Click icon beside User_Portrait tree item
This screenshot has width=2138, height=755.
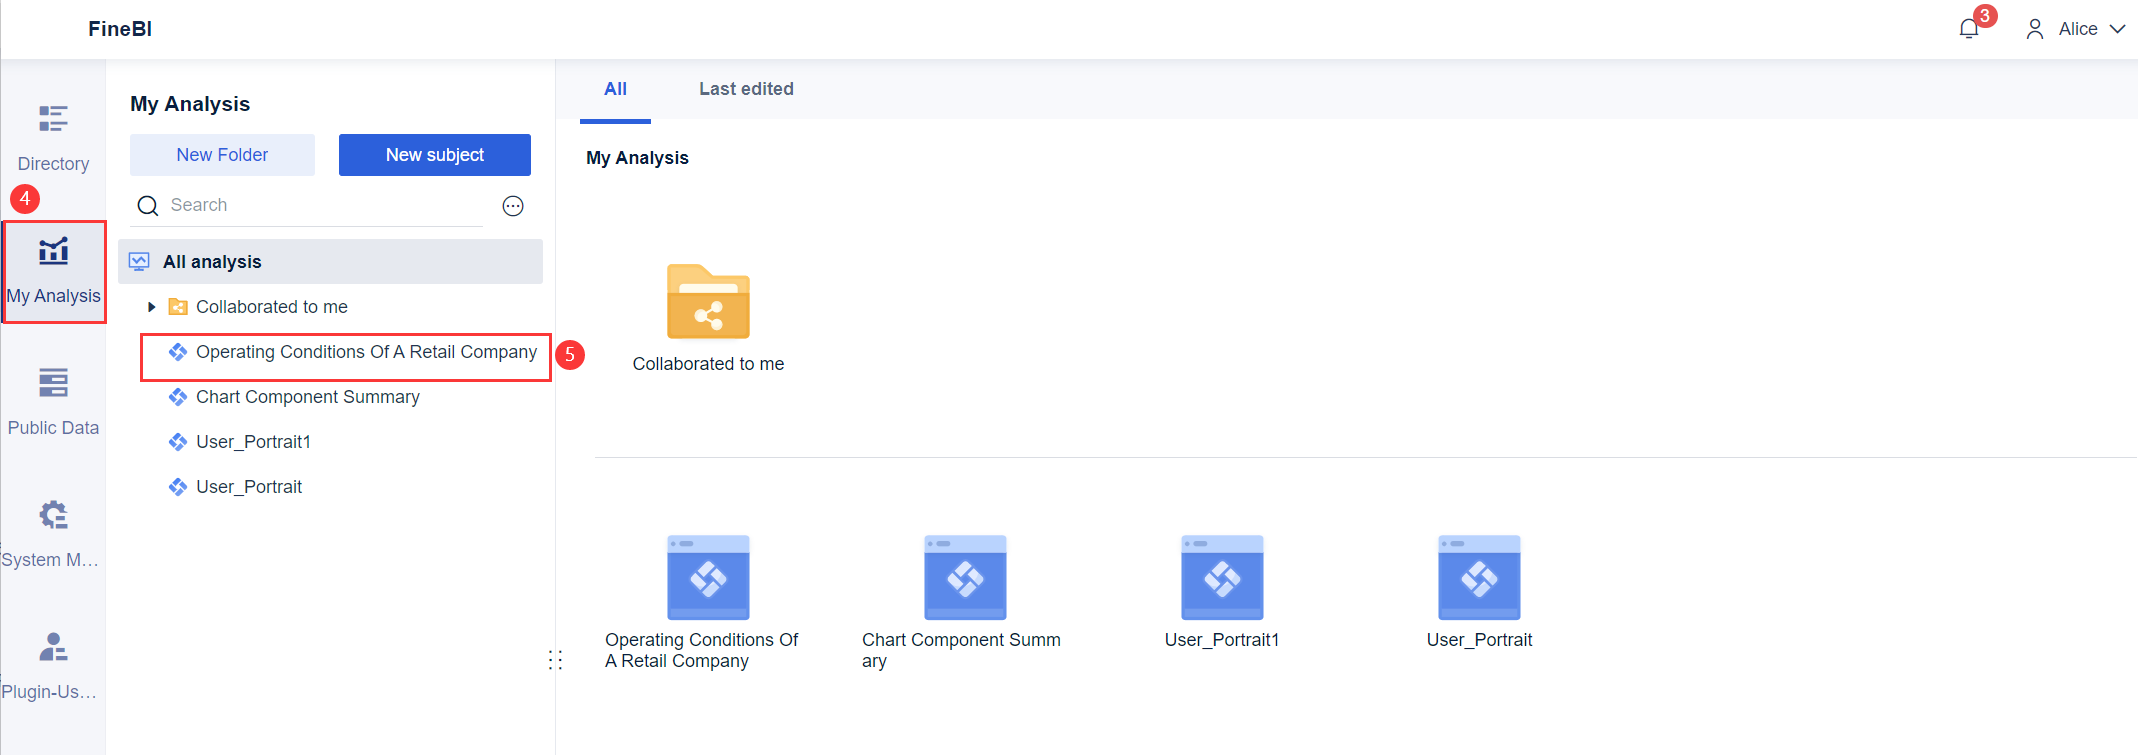pyautogui.click(x=178, y=487)
